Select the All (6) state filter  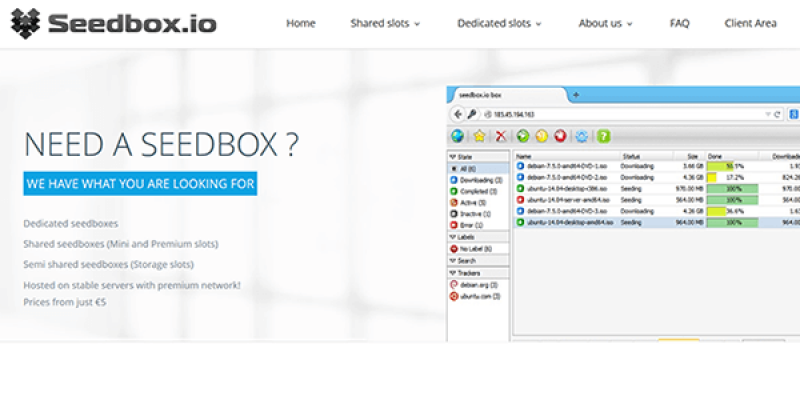479,168
